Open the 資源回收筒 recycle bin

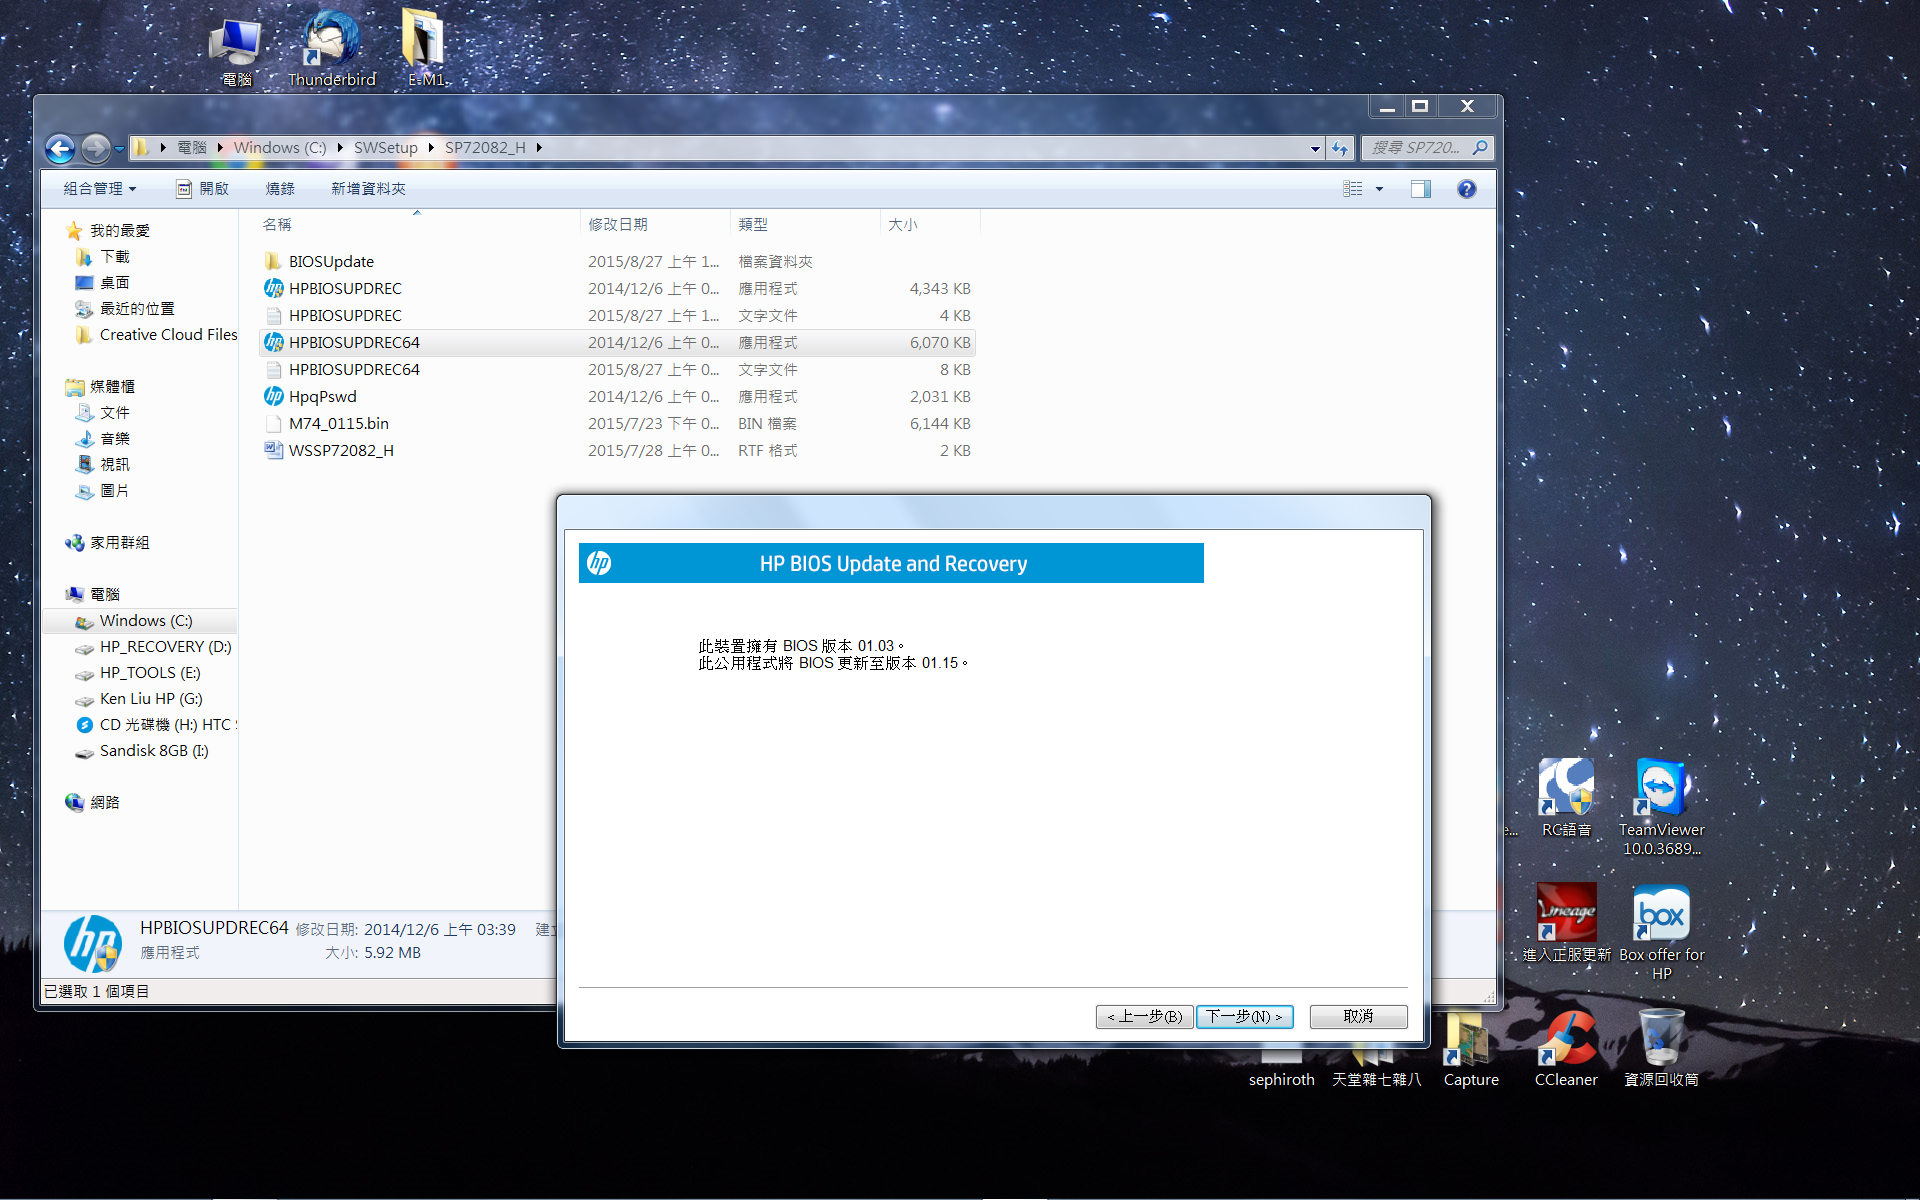[x=1661, y=1048]
